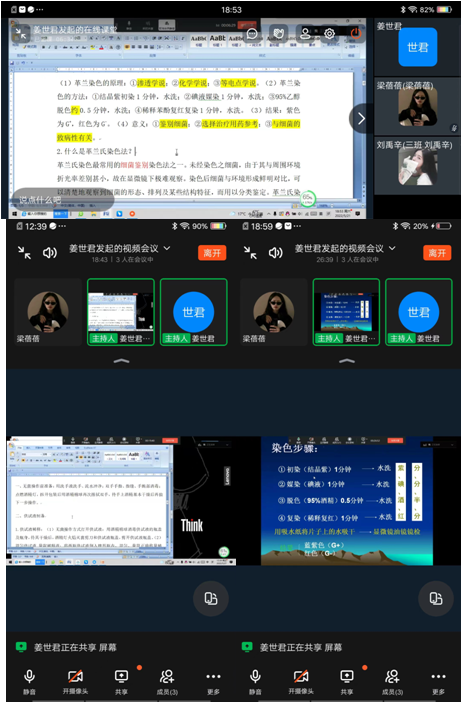Screen dimensions: 462x703
Task: Toggle the speaker icon in the 18:43 meeting
Action: [49, 253]
